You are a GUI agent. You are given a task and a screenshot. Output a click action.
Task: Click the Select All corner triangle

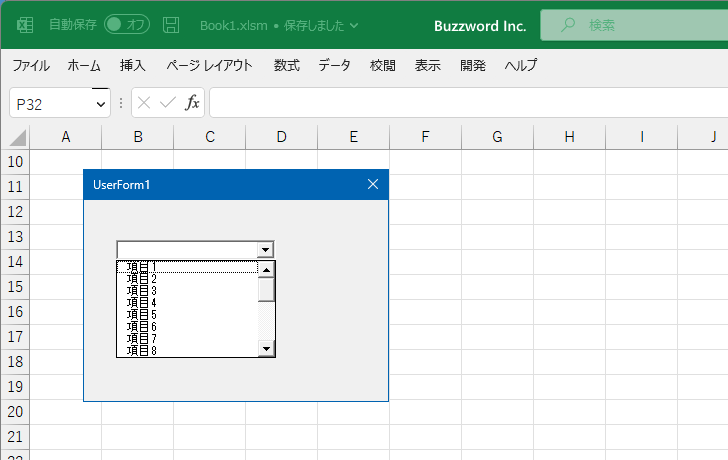16,137
